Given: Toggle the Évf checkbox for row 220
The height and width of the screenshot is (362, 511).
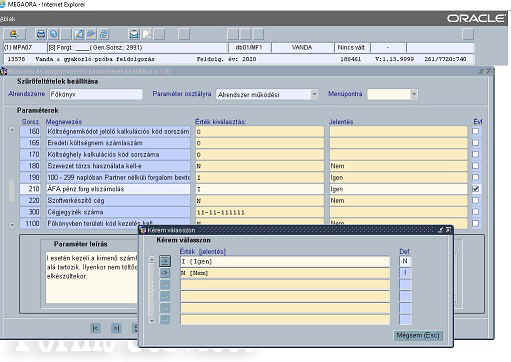Looking at the screenshot, I should coord(476,200).
